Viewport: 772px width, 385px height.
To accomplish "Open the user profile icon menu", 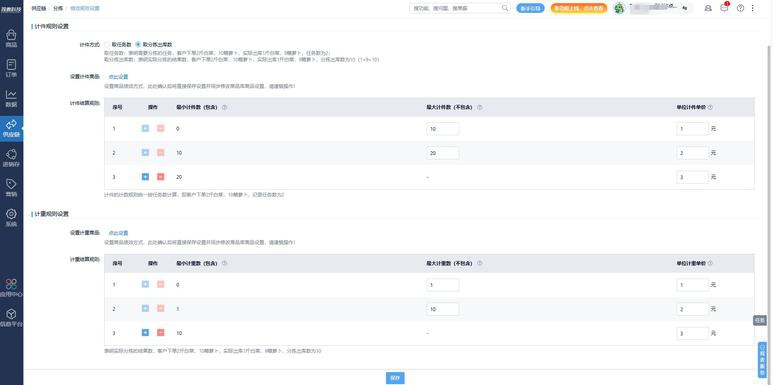I will tap(708, 8).
